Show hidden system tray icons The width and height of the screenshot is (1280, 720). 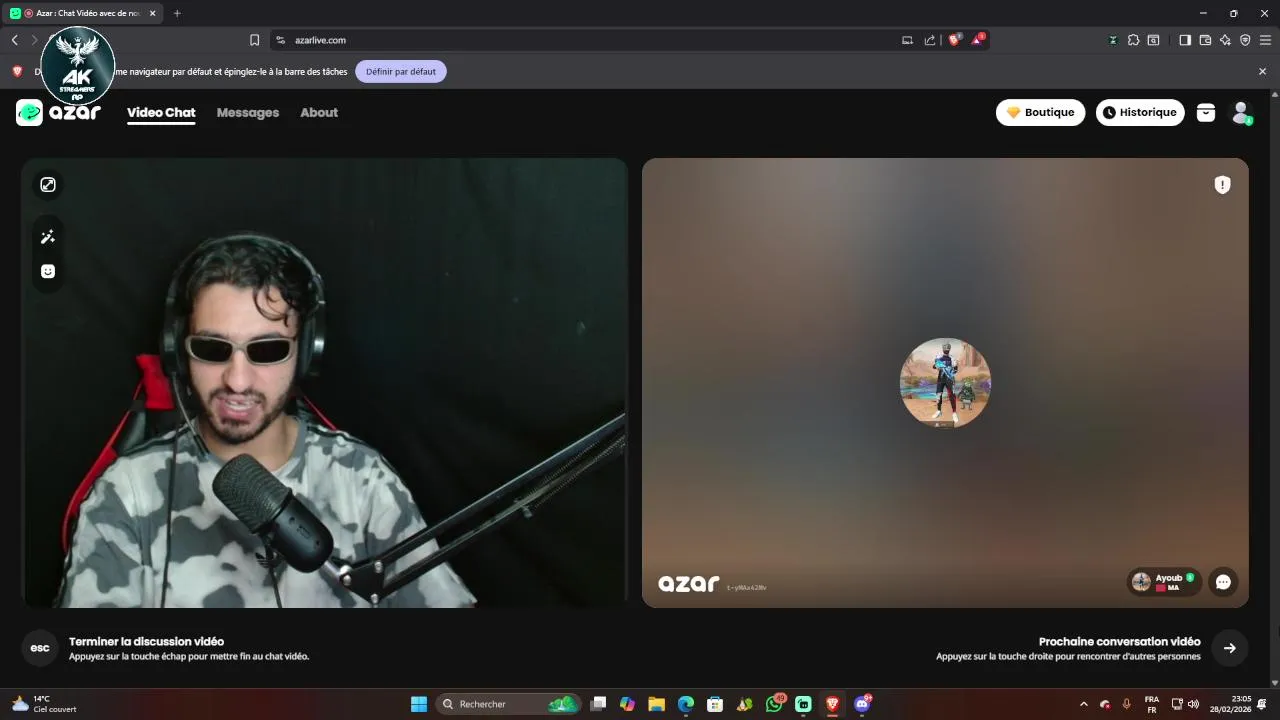1083,704
